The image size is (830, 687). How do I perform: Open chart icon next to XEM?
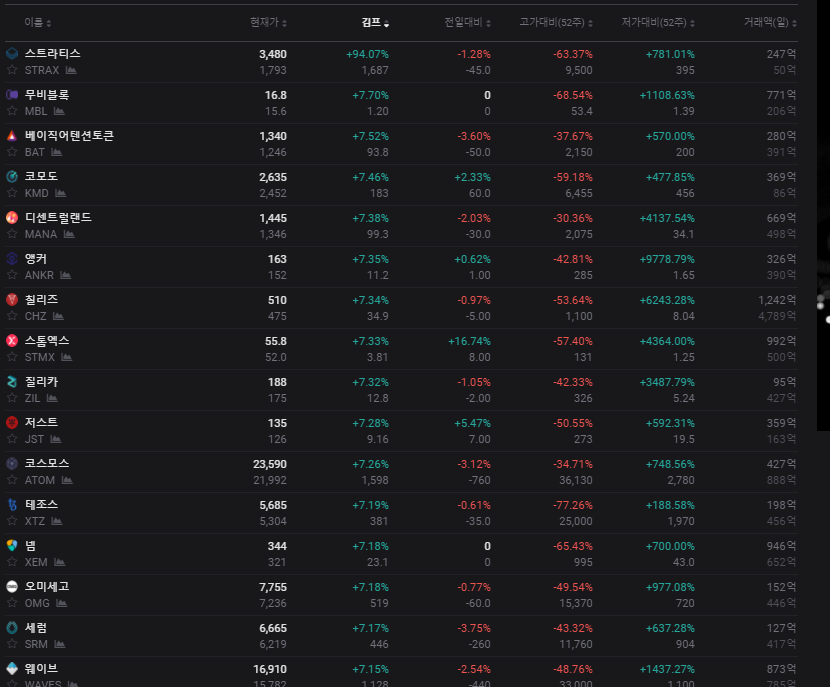(59, 562)
